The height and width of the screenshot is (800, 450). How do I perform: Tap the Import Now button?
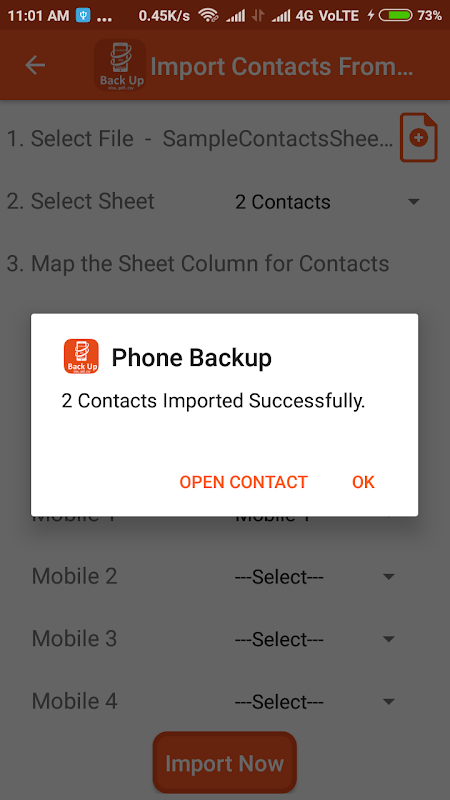(224, 763)
